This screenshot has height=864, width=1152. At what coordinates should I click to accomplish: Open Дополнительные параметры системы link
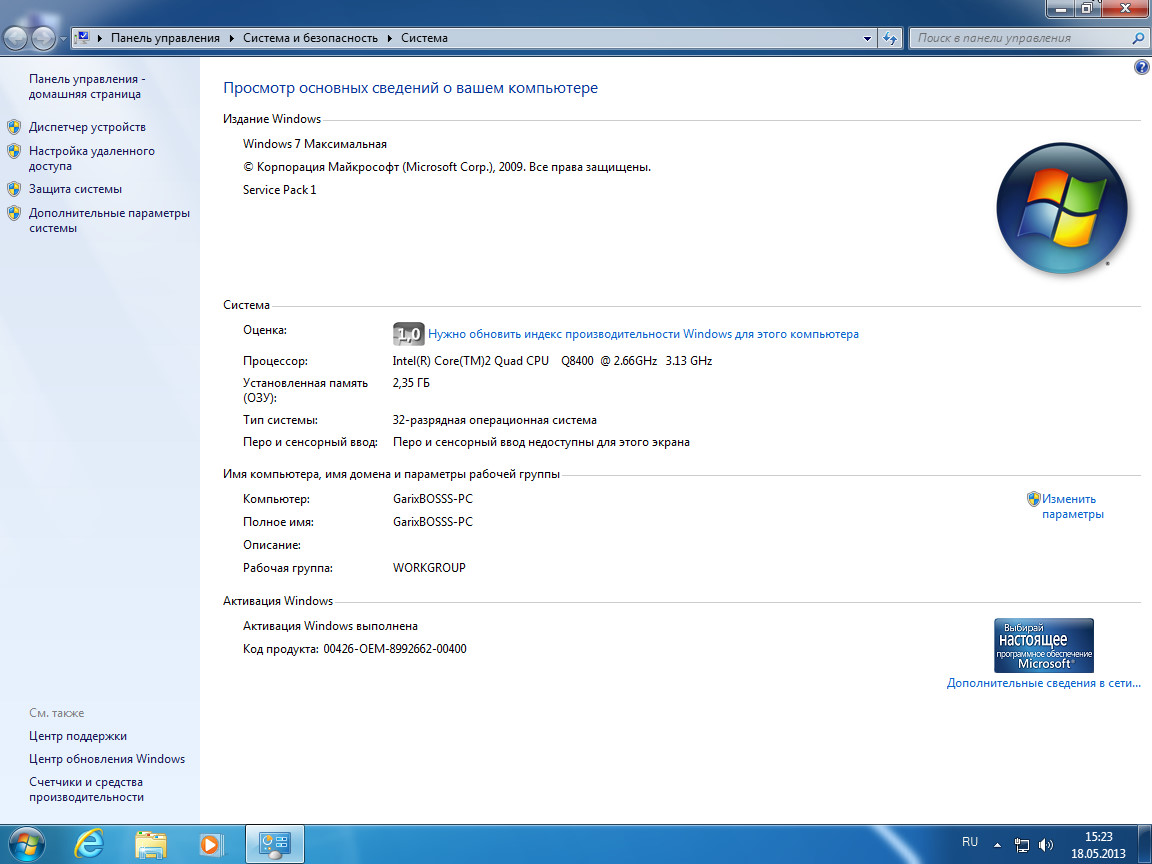(x=109, y=220)
